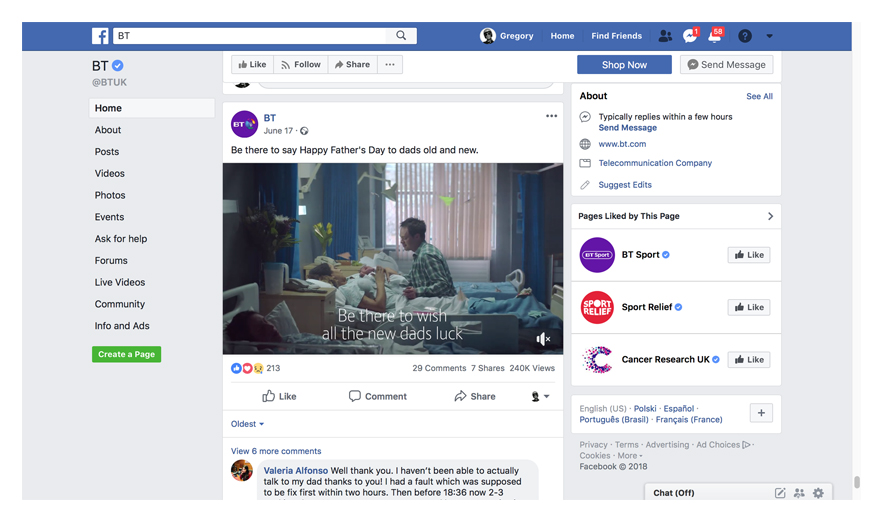Click View 6 more comments
This screenshot has width=879, height=524.
[x=276, y=451]
